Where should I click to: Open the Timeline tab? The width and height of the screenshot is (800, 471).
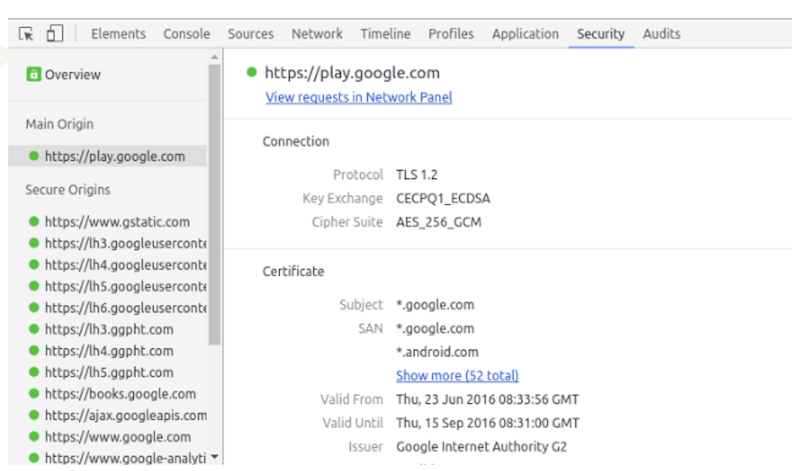[x=385, y=34]
